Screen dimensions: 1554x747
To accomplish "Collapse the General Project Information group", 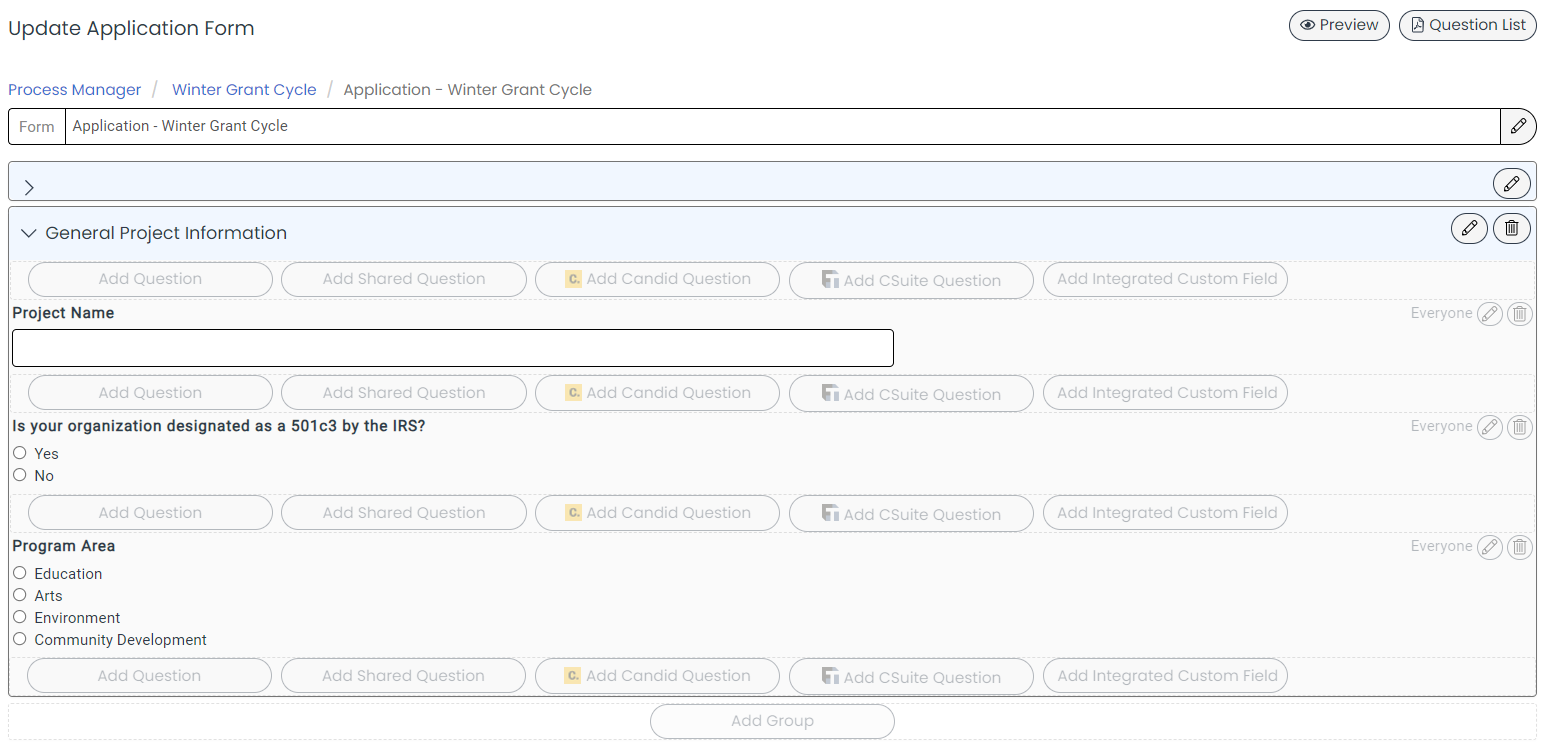I will click(x=28, y=232).
